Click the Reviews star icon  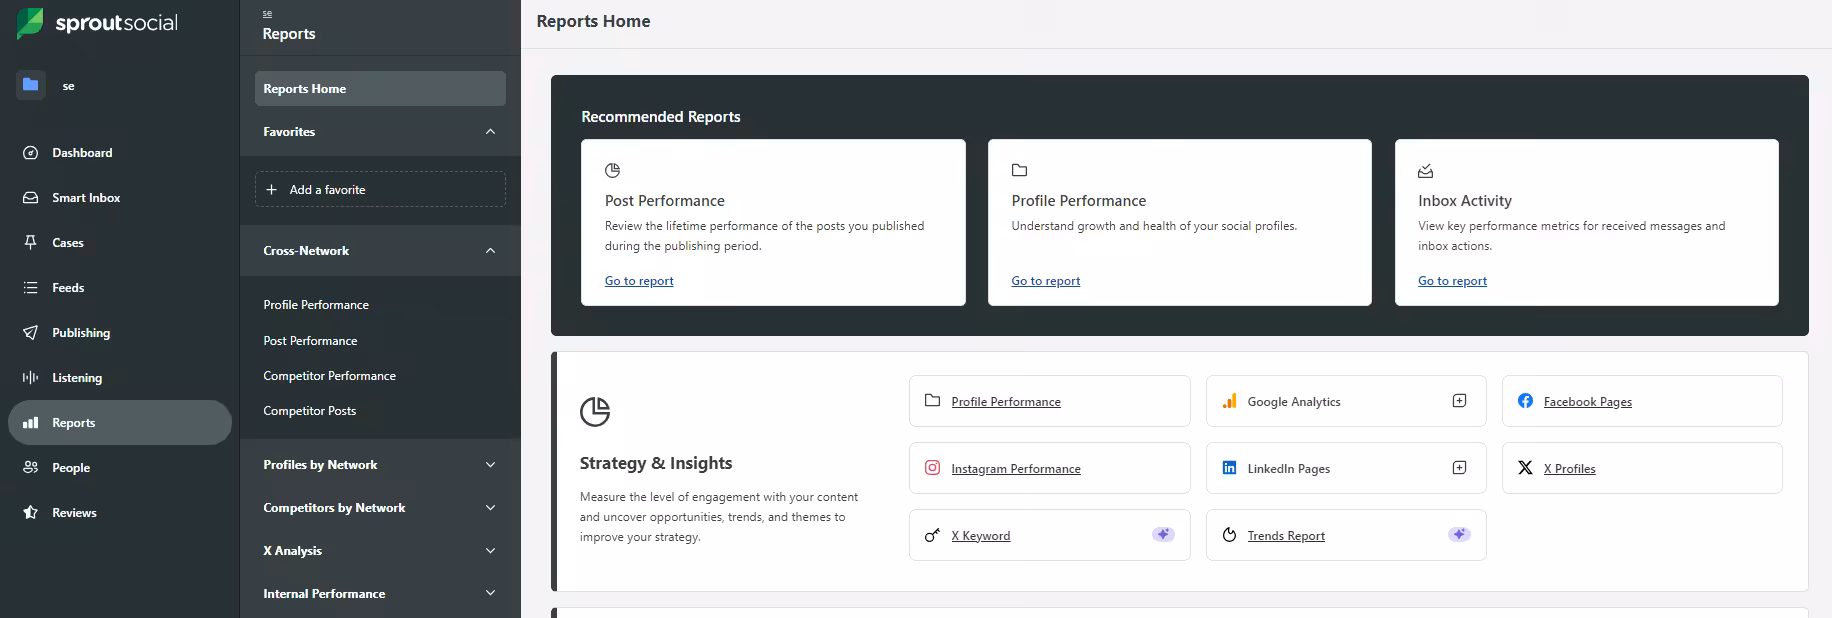(31, 513)
